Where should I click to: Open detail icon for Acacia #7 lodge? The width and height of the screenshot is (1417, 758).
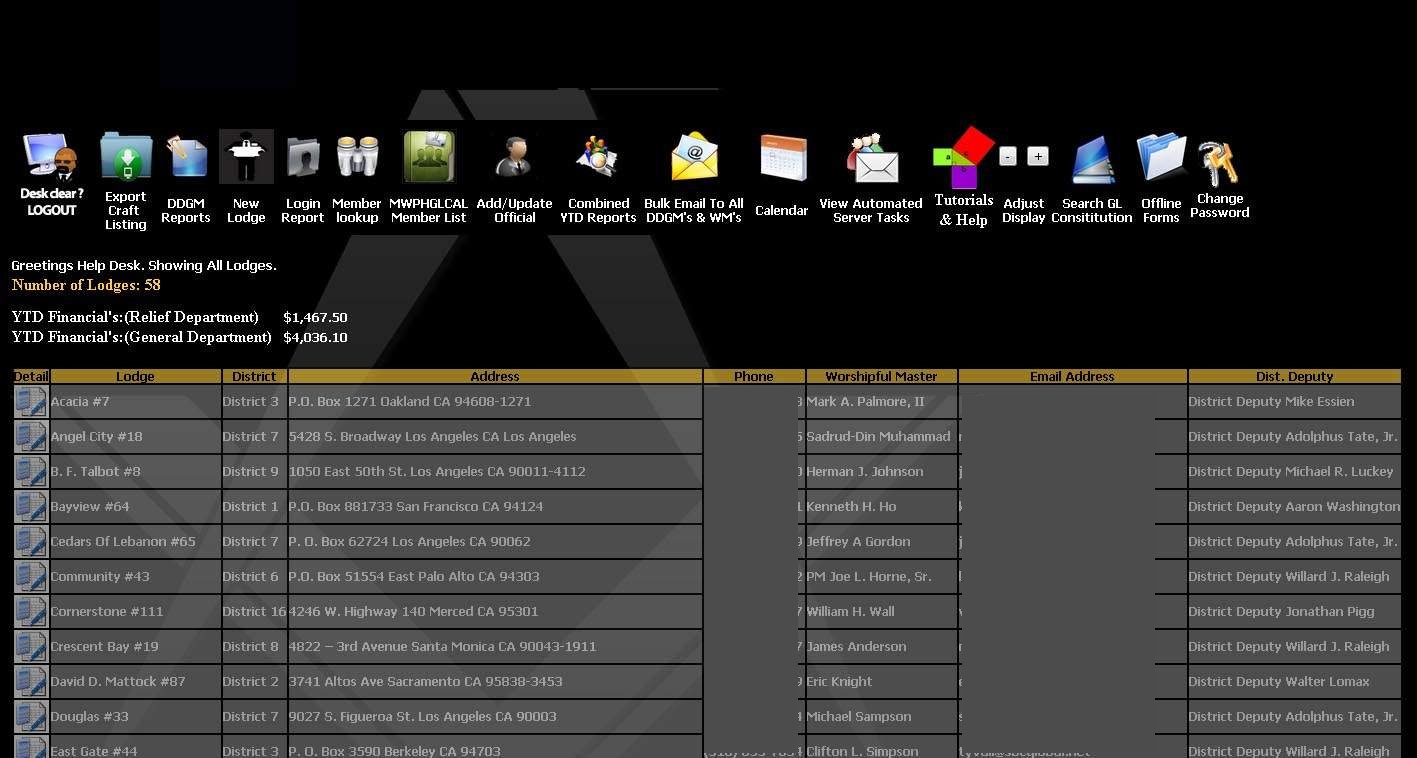pyautogui.click(x=31, y=402)
